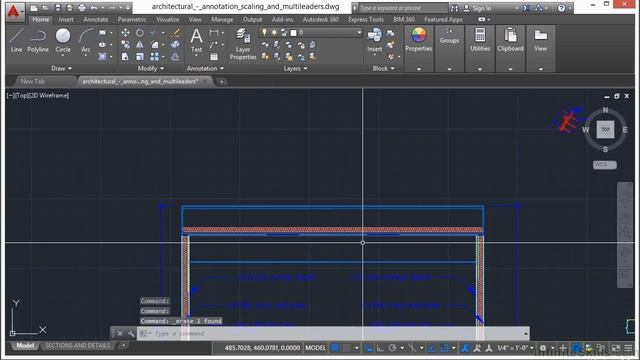Open the Clipboard panel
Image resolution: width=640 pixels, height=360 pixels.
(510, 40)
